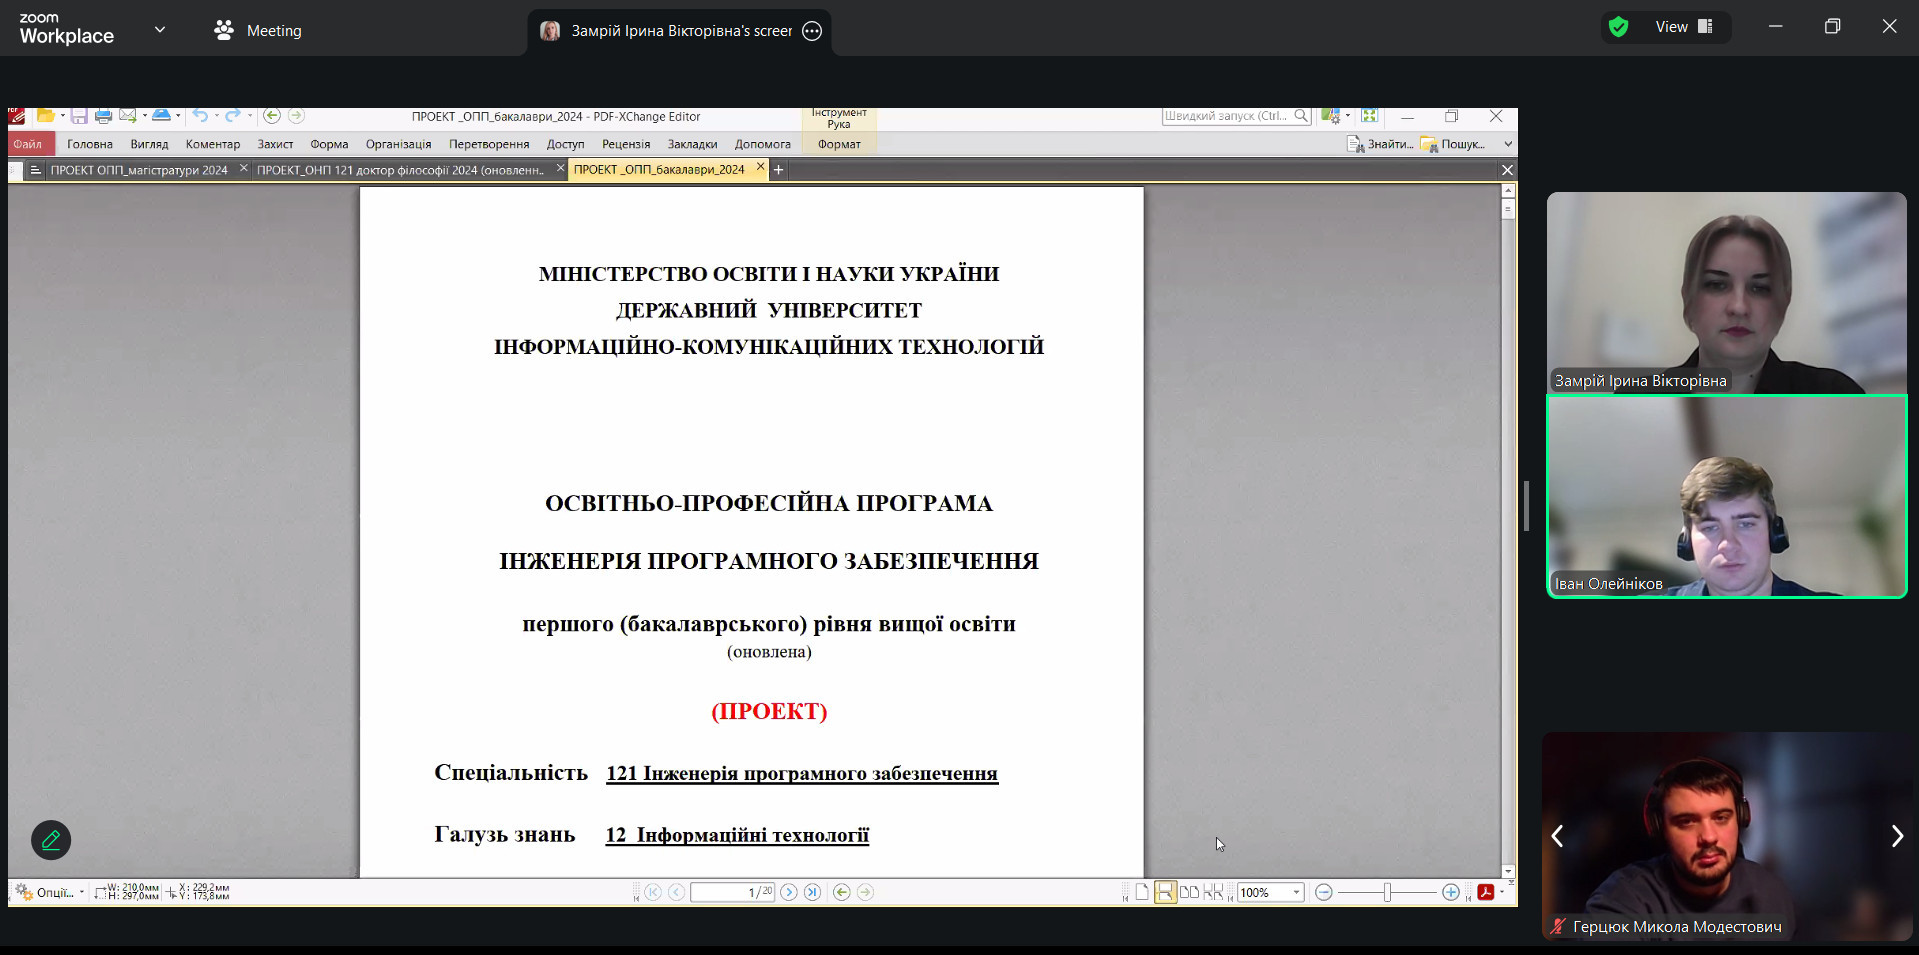Go to the next page arrow
Image resolution: width=1919 pixels, height=955 pixels.
pos(789,892)
